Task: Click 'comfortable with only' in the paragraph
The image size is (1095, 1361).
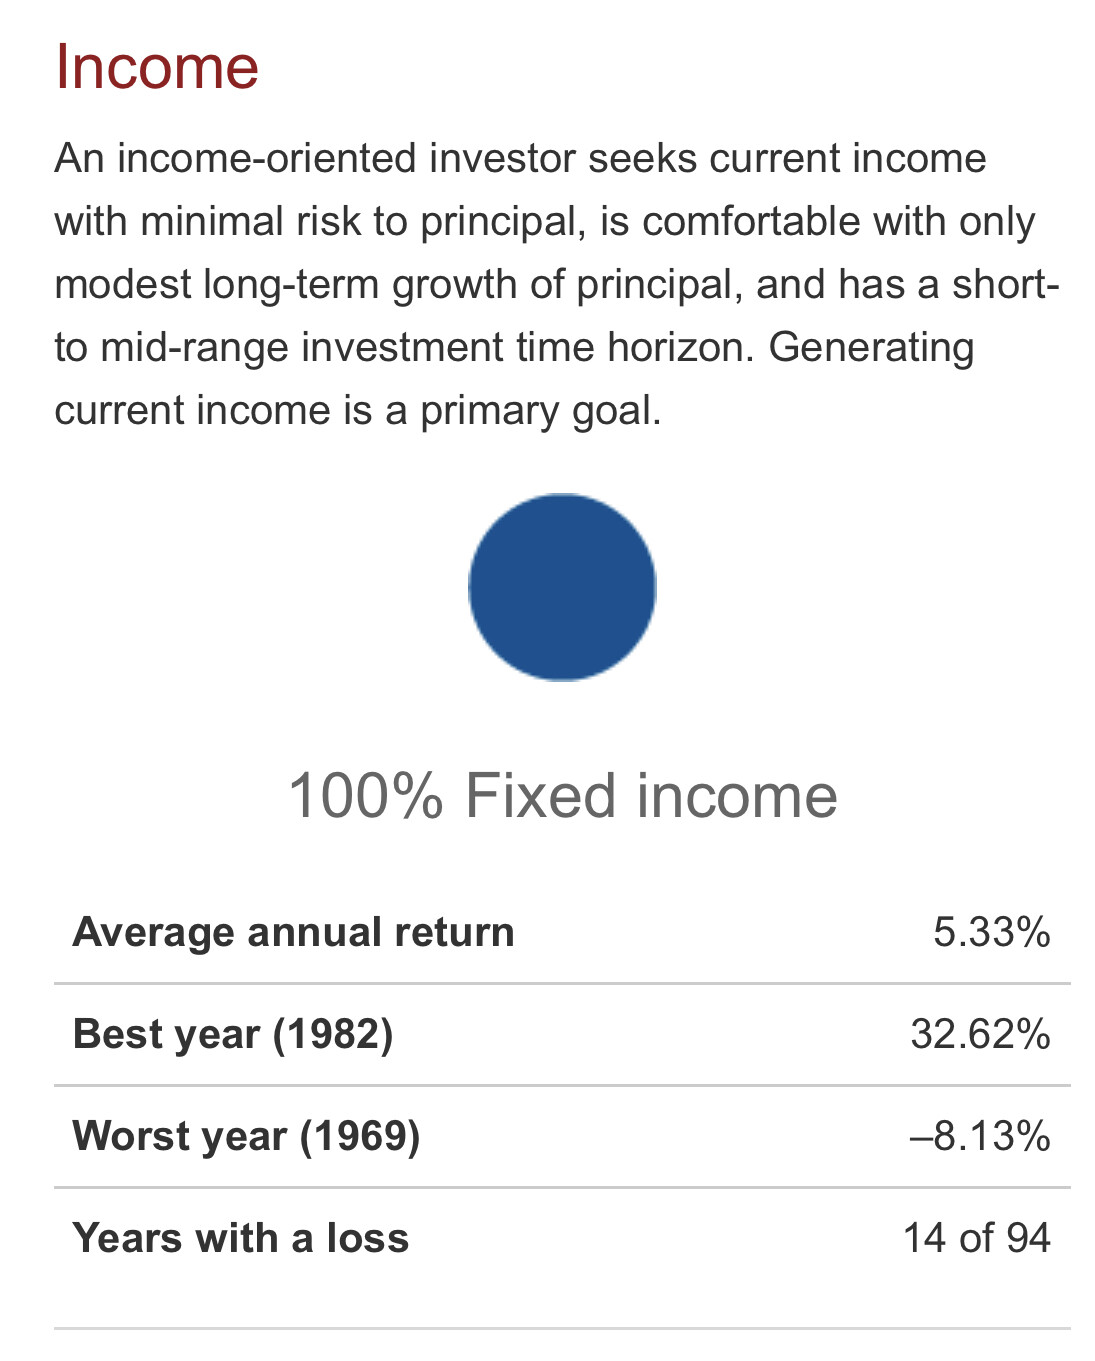Action: [839, 221]
